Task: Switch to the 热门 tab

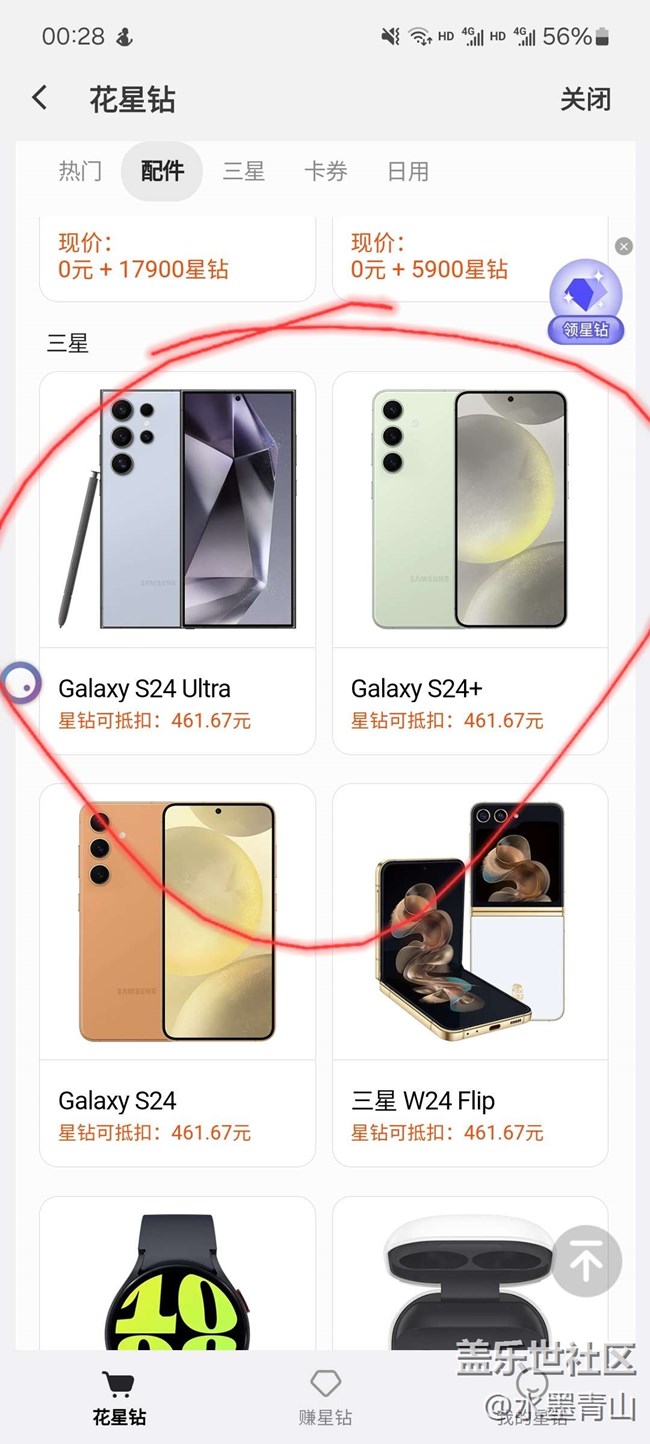Action: point(80,171)
